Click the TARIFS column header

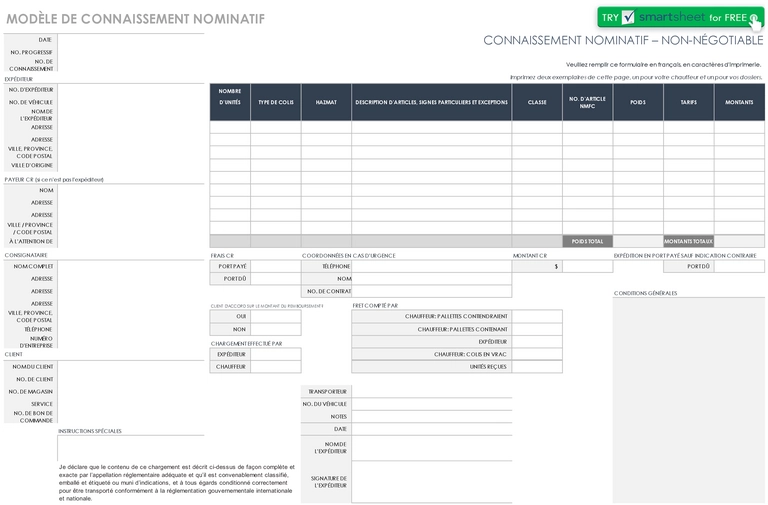689,102
